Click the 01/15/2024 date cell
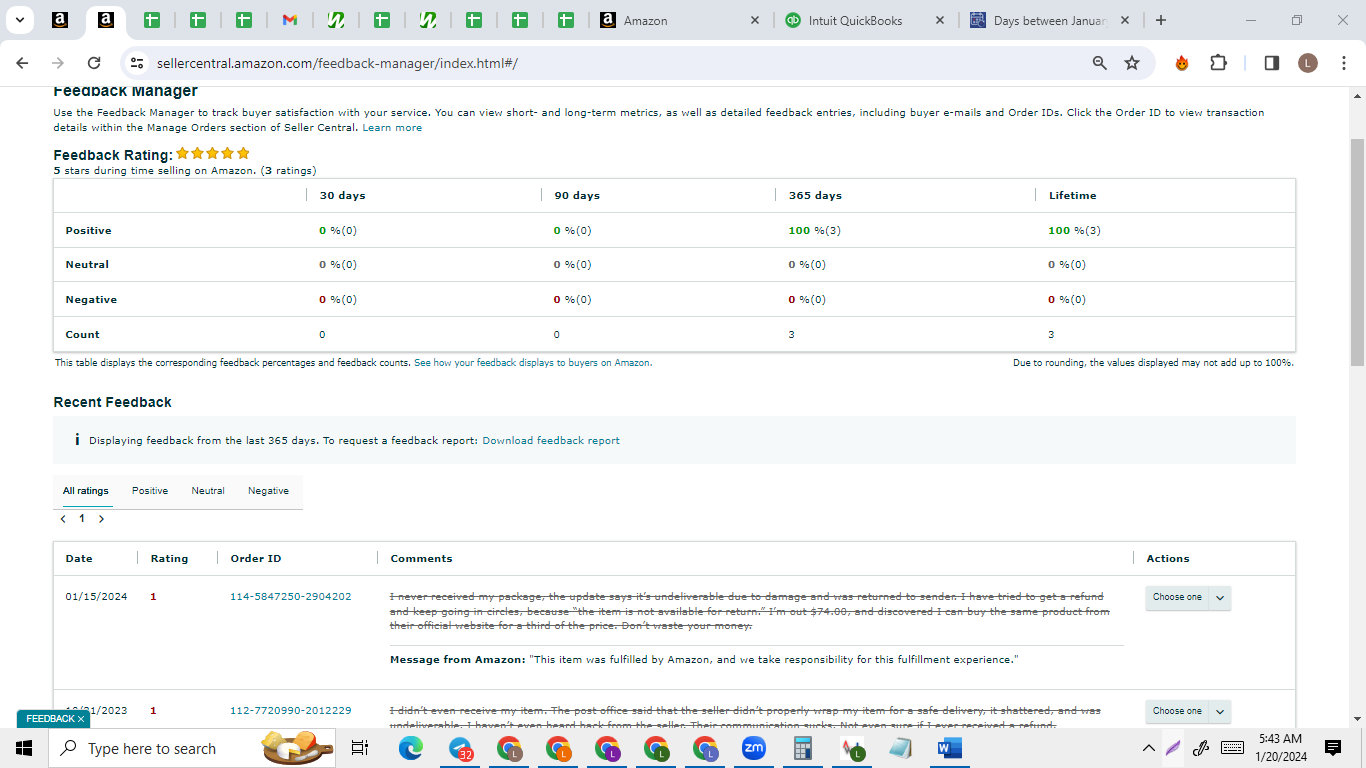The image size is (1366, 768). click(96, 596)
